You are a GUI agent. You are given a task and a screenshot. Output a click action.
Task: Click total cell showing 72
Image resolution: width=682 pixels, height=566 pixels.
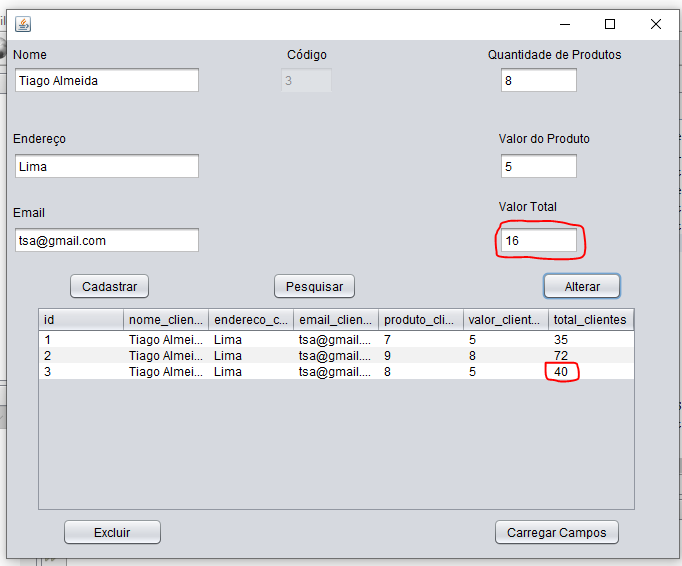(591, 355)
